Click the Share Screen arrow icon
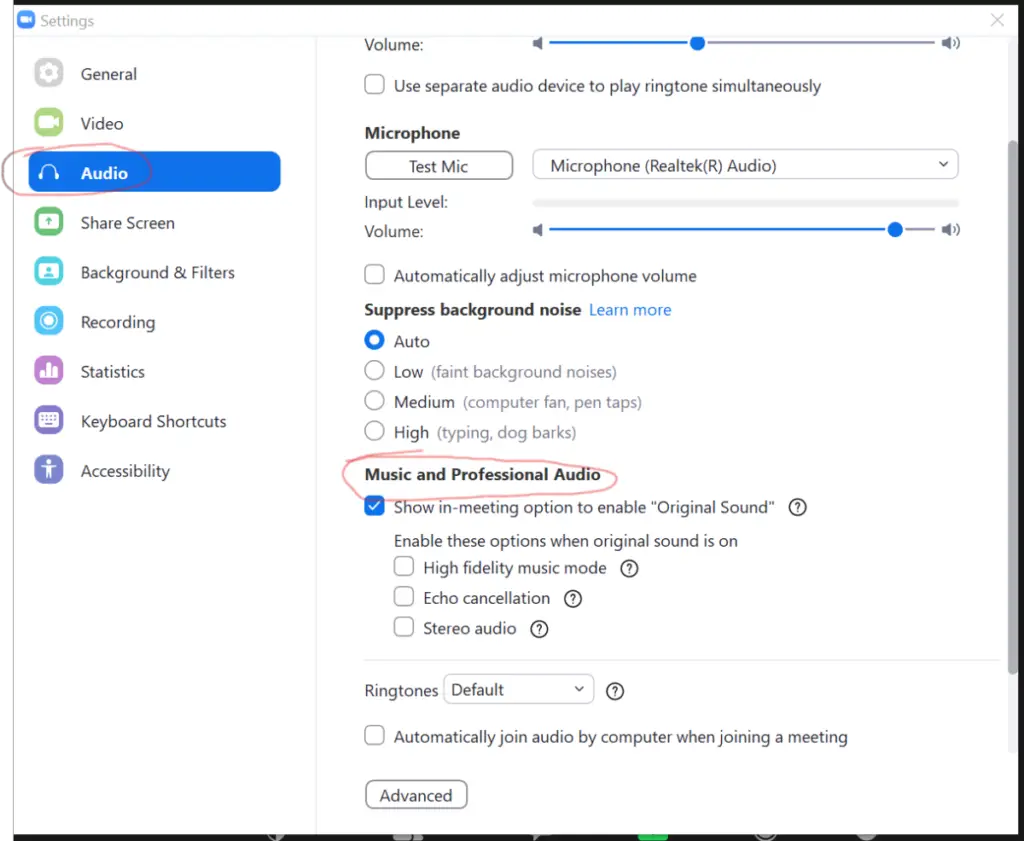 point(48,222)
